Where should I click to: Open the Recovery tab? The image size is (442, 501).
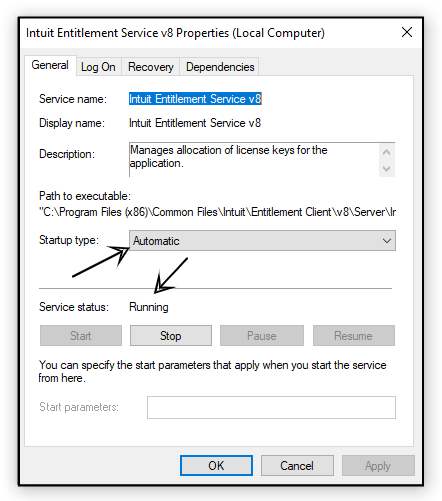151,67
